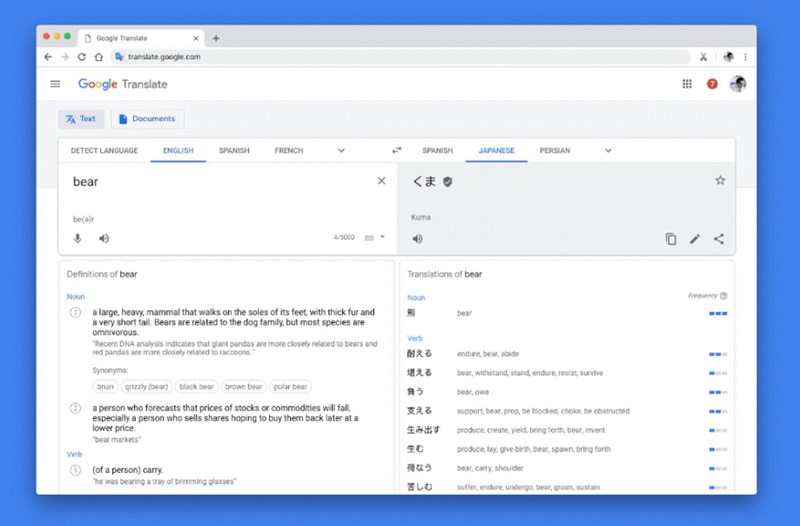Open the Google apps grid
The width and height of the screenshot is (800, 526).
[x=687, y=84]
